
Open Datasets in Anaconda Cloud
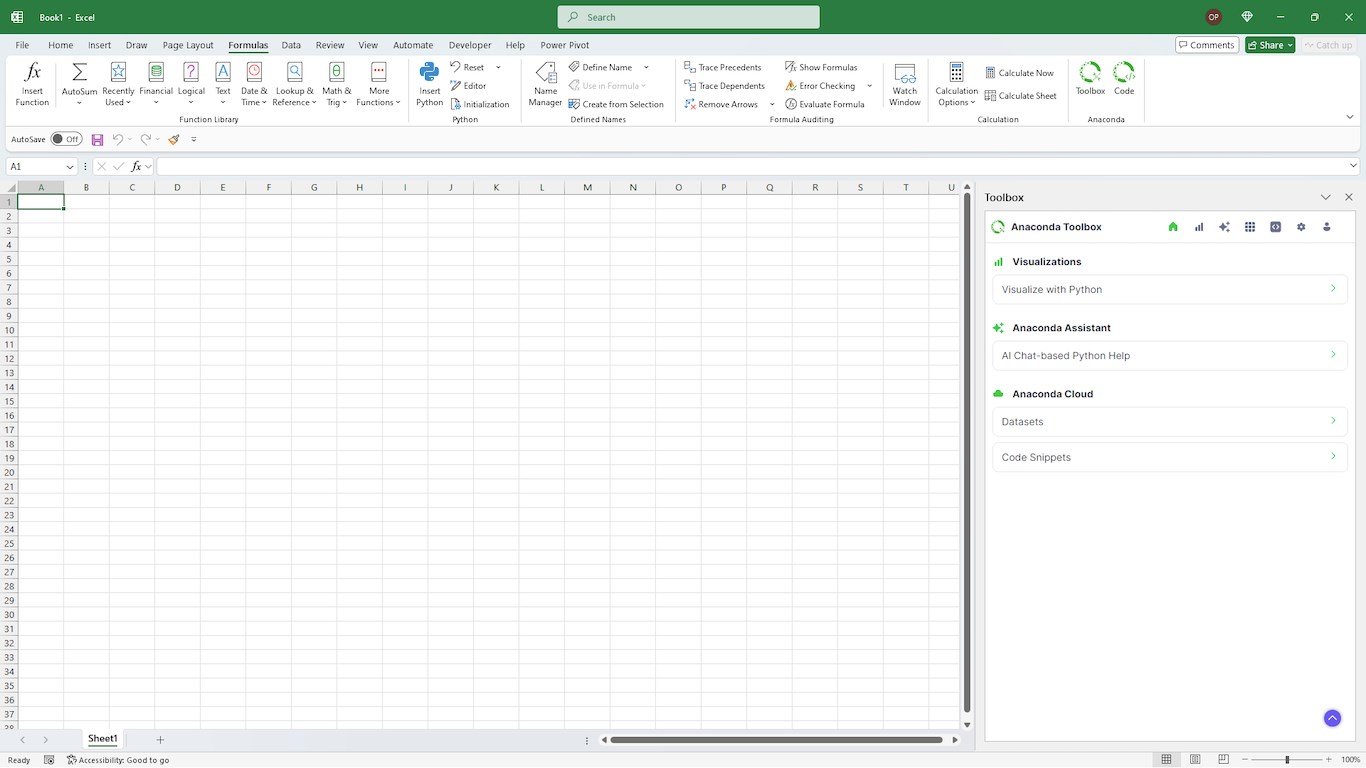[1170, 422]
